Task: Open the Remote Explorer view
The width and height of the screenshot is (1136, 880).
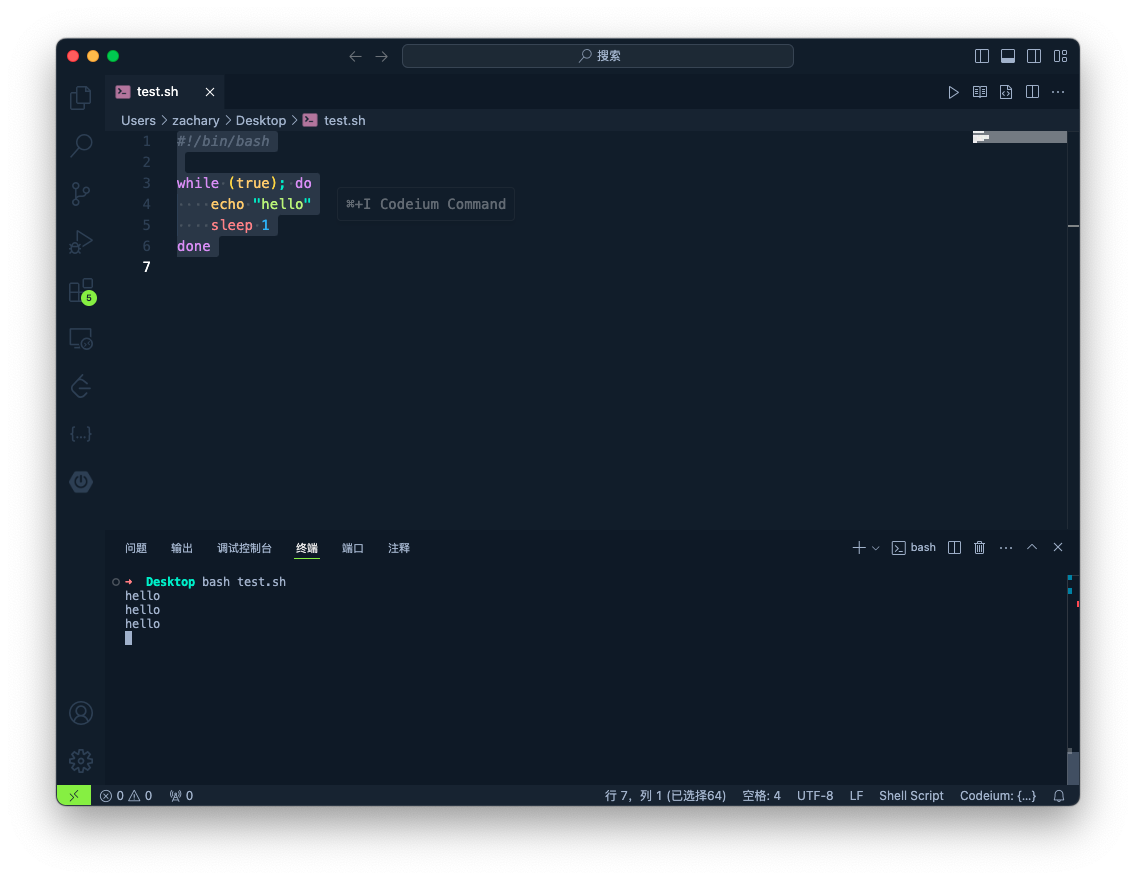Action: [81, 338]
